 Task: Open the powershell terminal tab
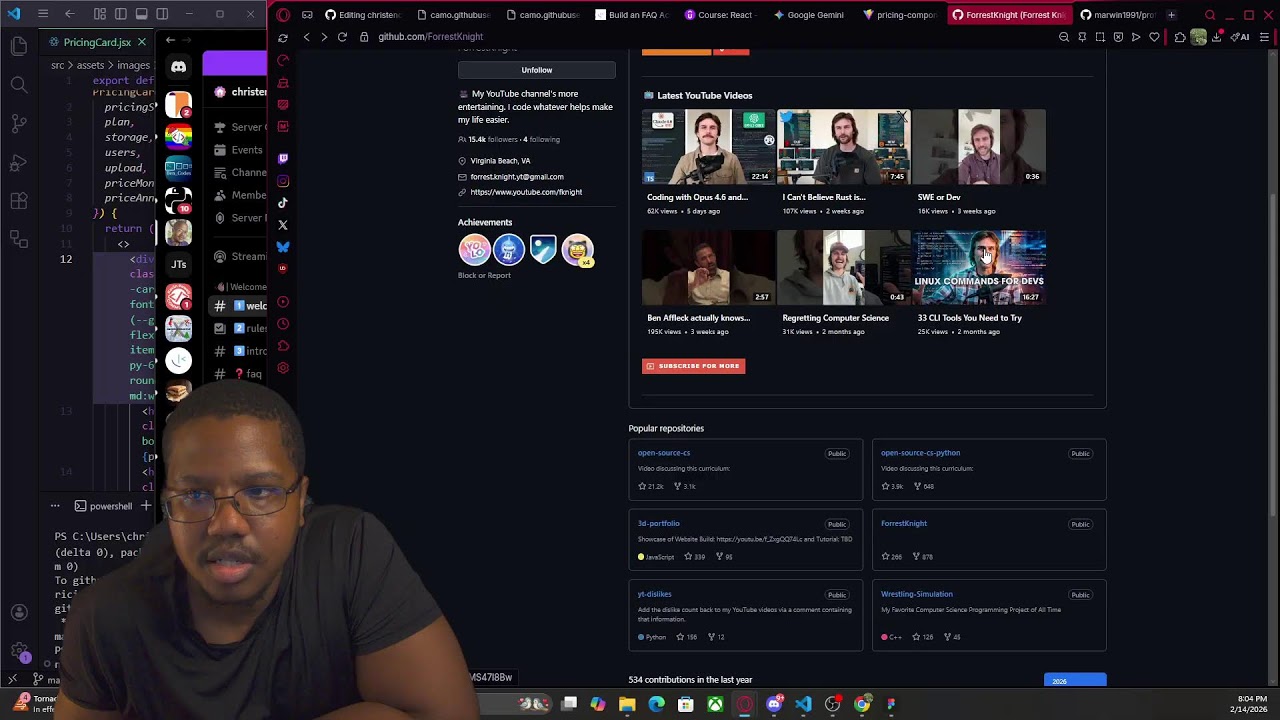104,506
